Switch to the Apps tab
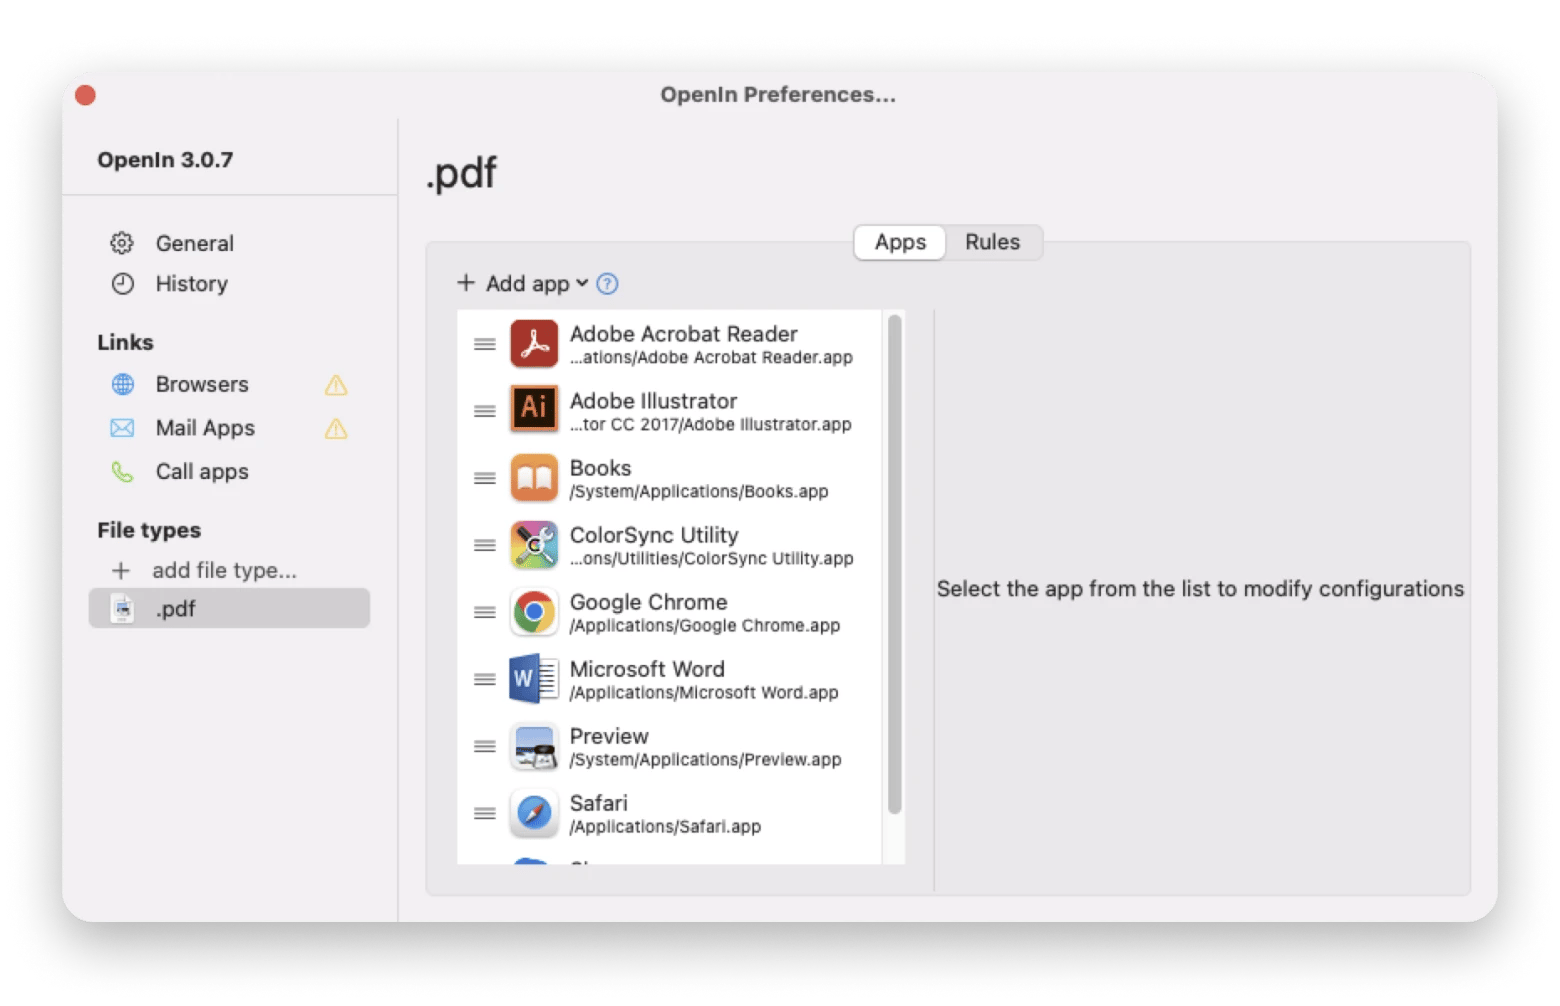 tap(900, 242)
